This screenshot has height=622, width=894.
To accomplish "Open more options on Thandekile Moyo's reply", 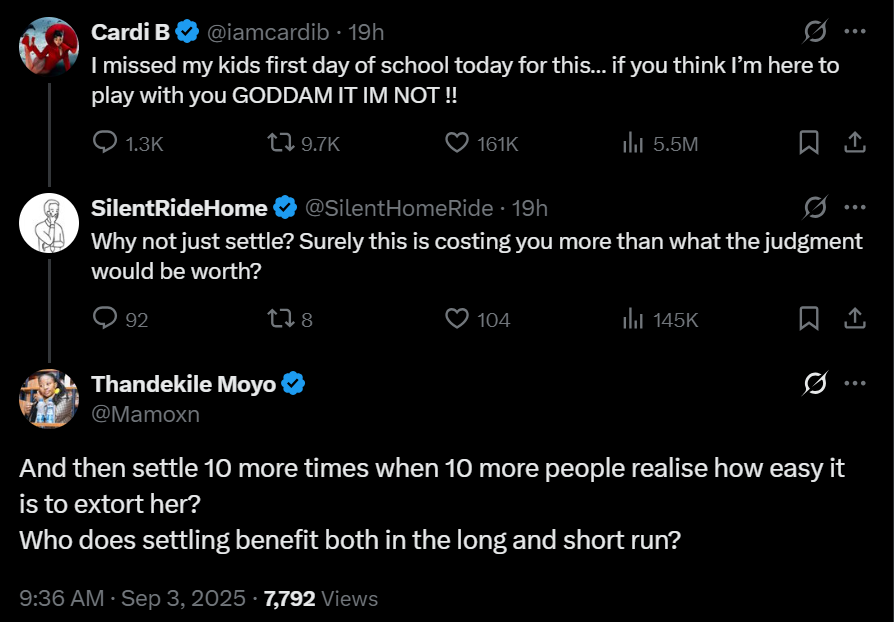I will (855, 381).
